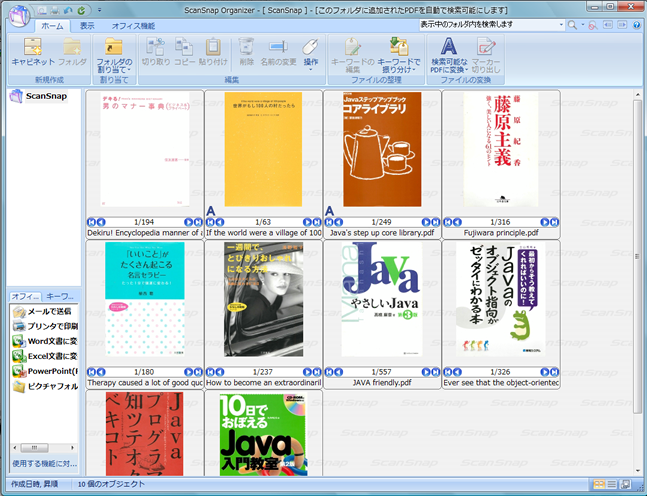Select the JAVA friendly.pdf thumbnail

click(382, 299)
